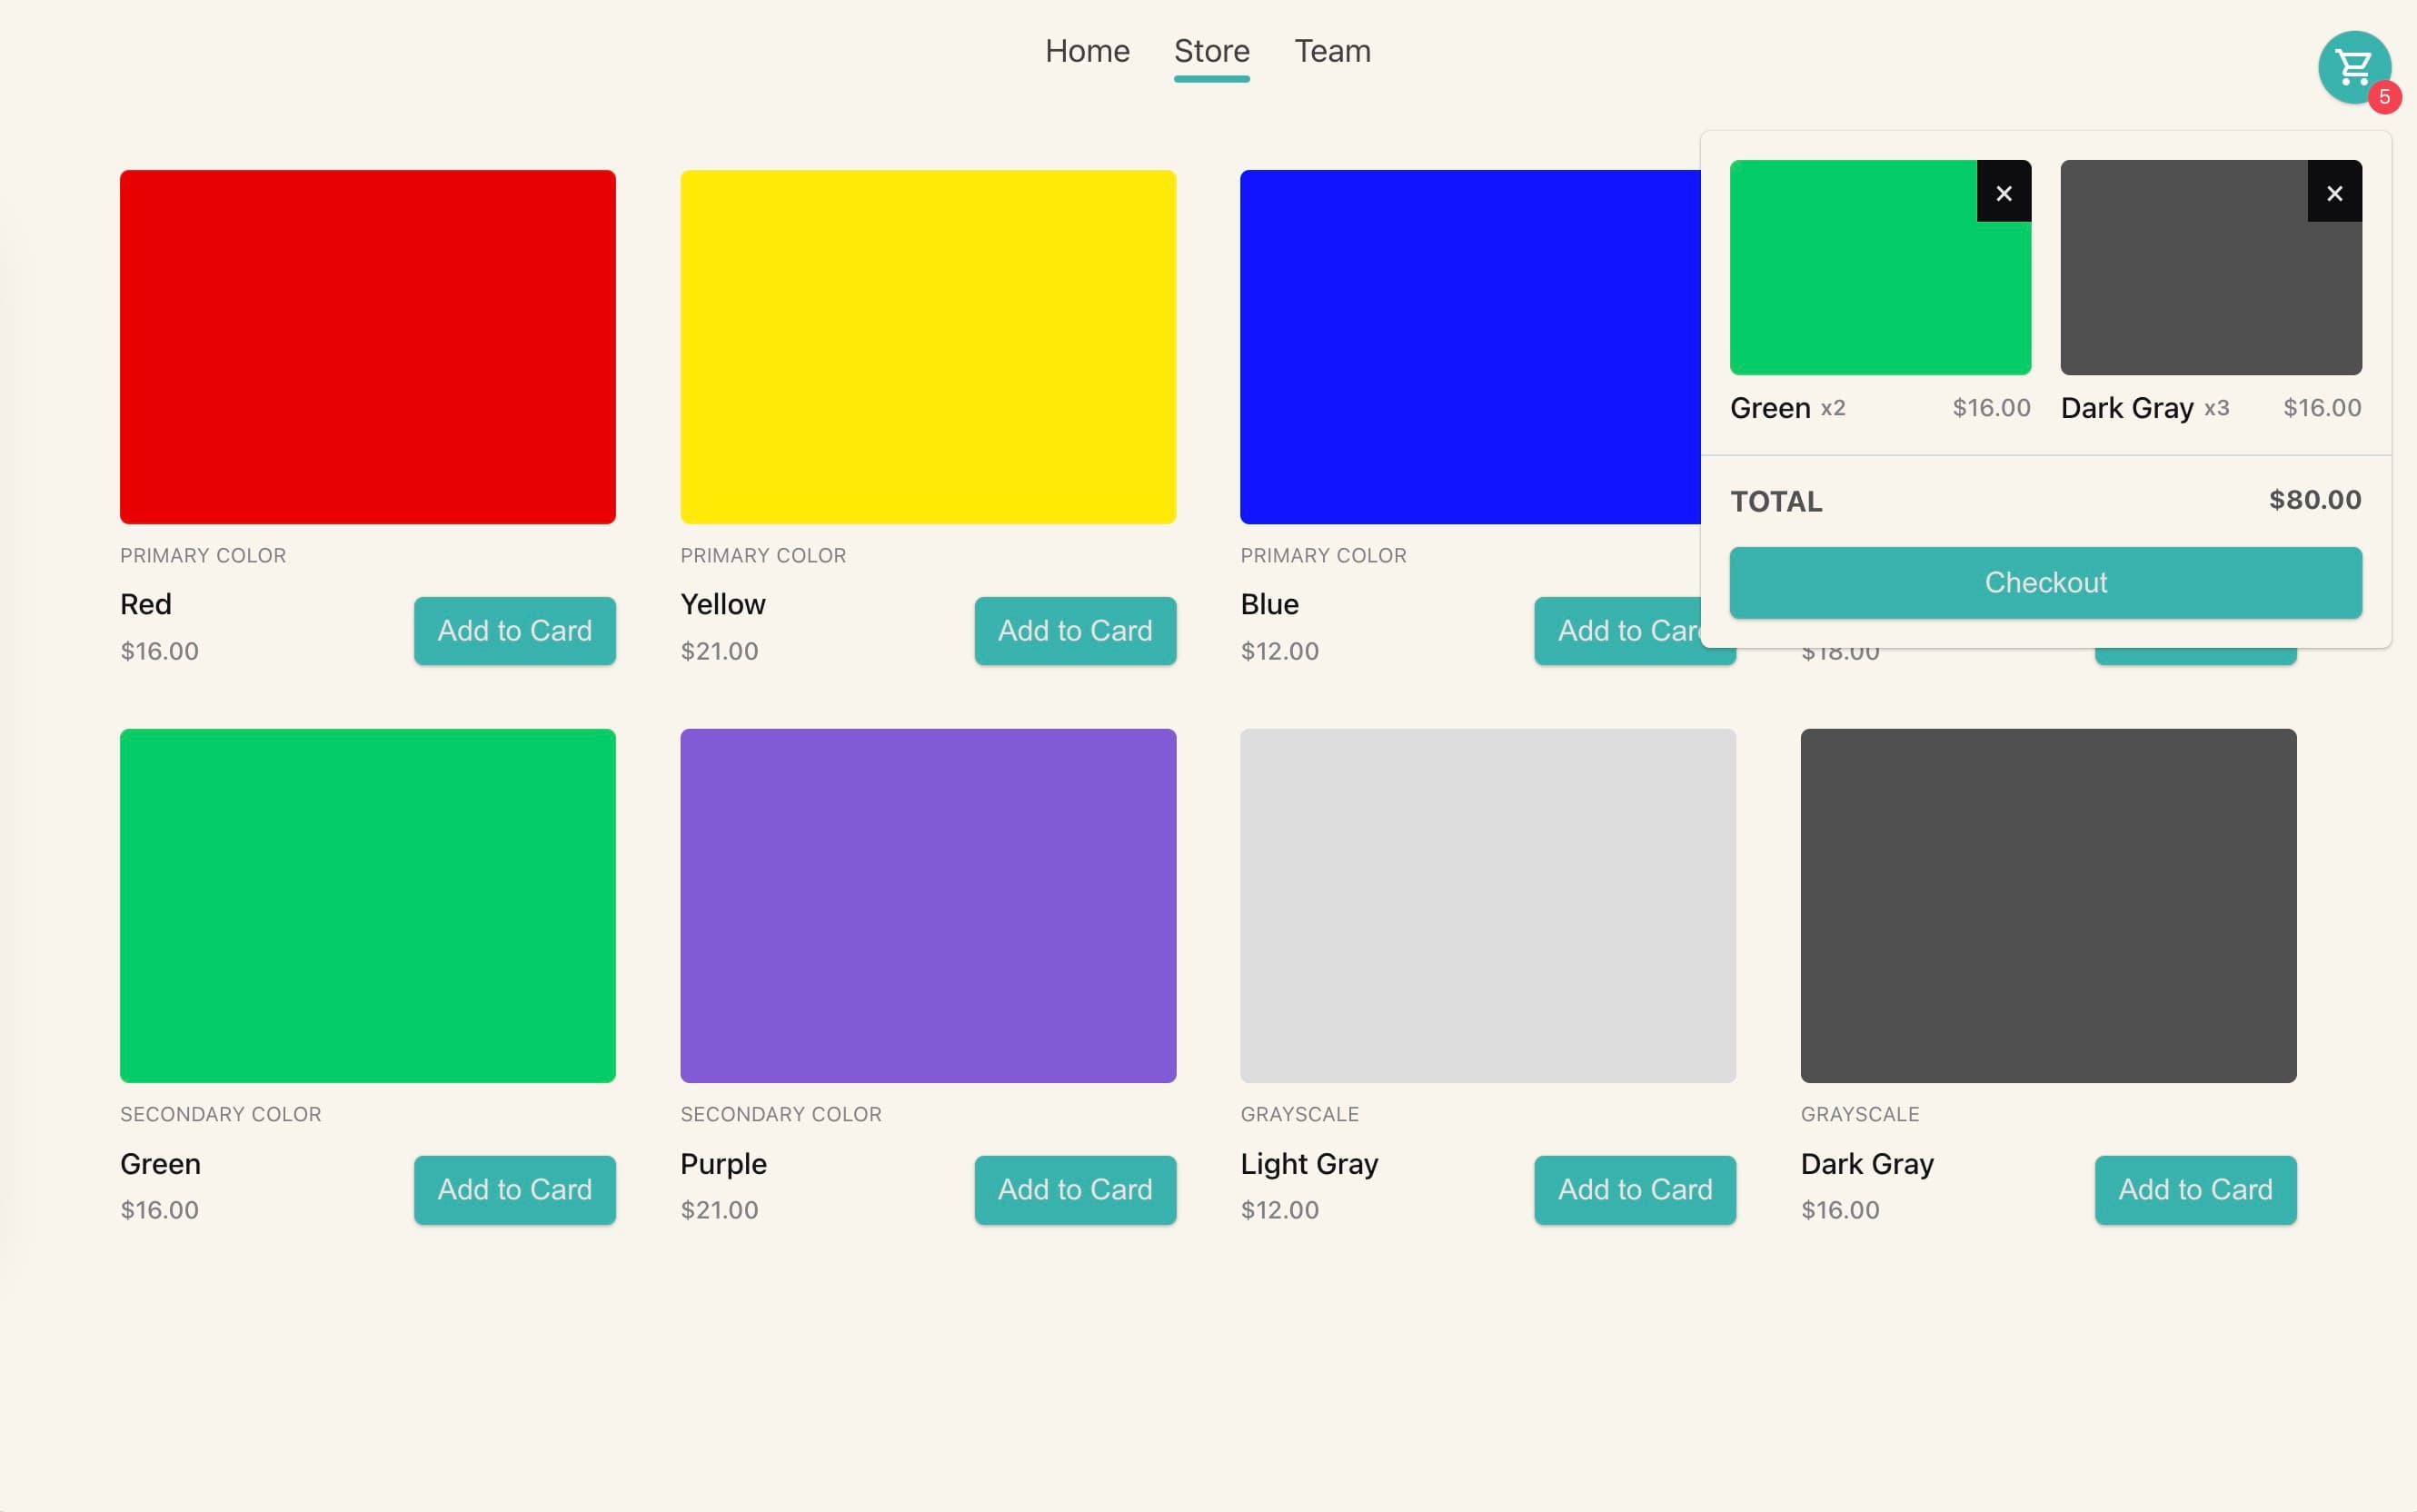Viewport: 2417px width, 1512px height.
Task: Click the Purple $21.00 price
Action: click(719, 1210)
